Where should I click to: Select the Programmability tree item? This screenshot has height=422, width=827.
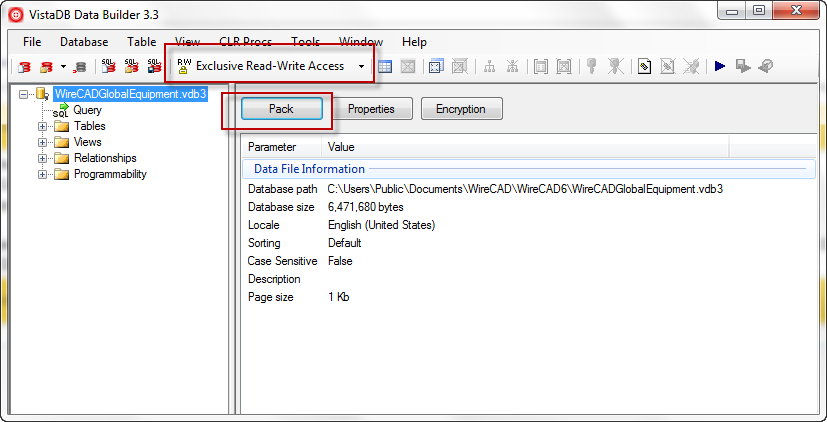(x=110, y=174)
